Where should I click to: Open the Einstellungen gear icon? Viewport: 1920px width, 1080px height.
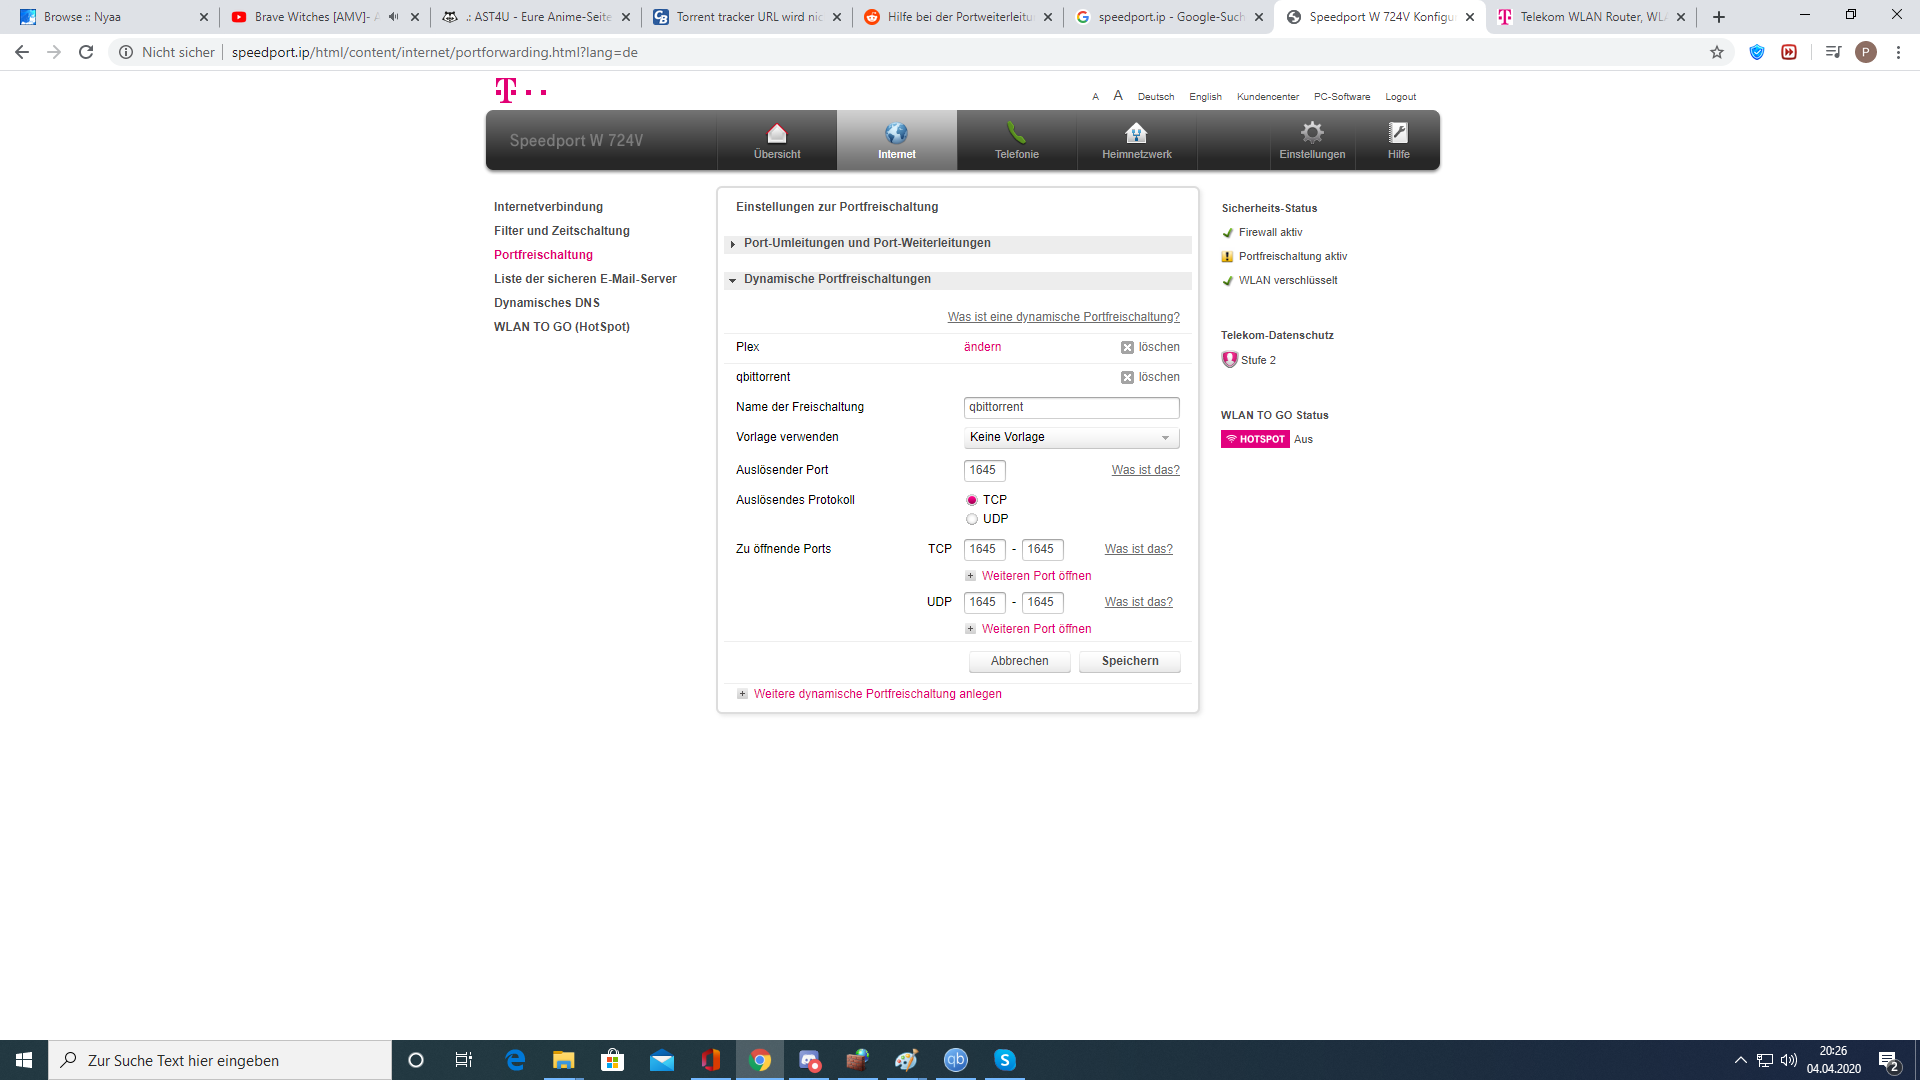pyautogui.click(x=1312, y=134)
